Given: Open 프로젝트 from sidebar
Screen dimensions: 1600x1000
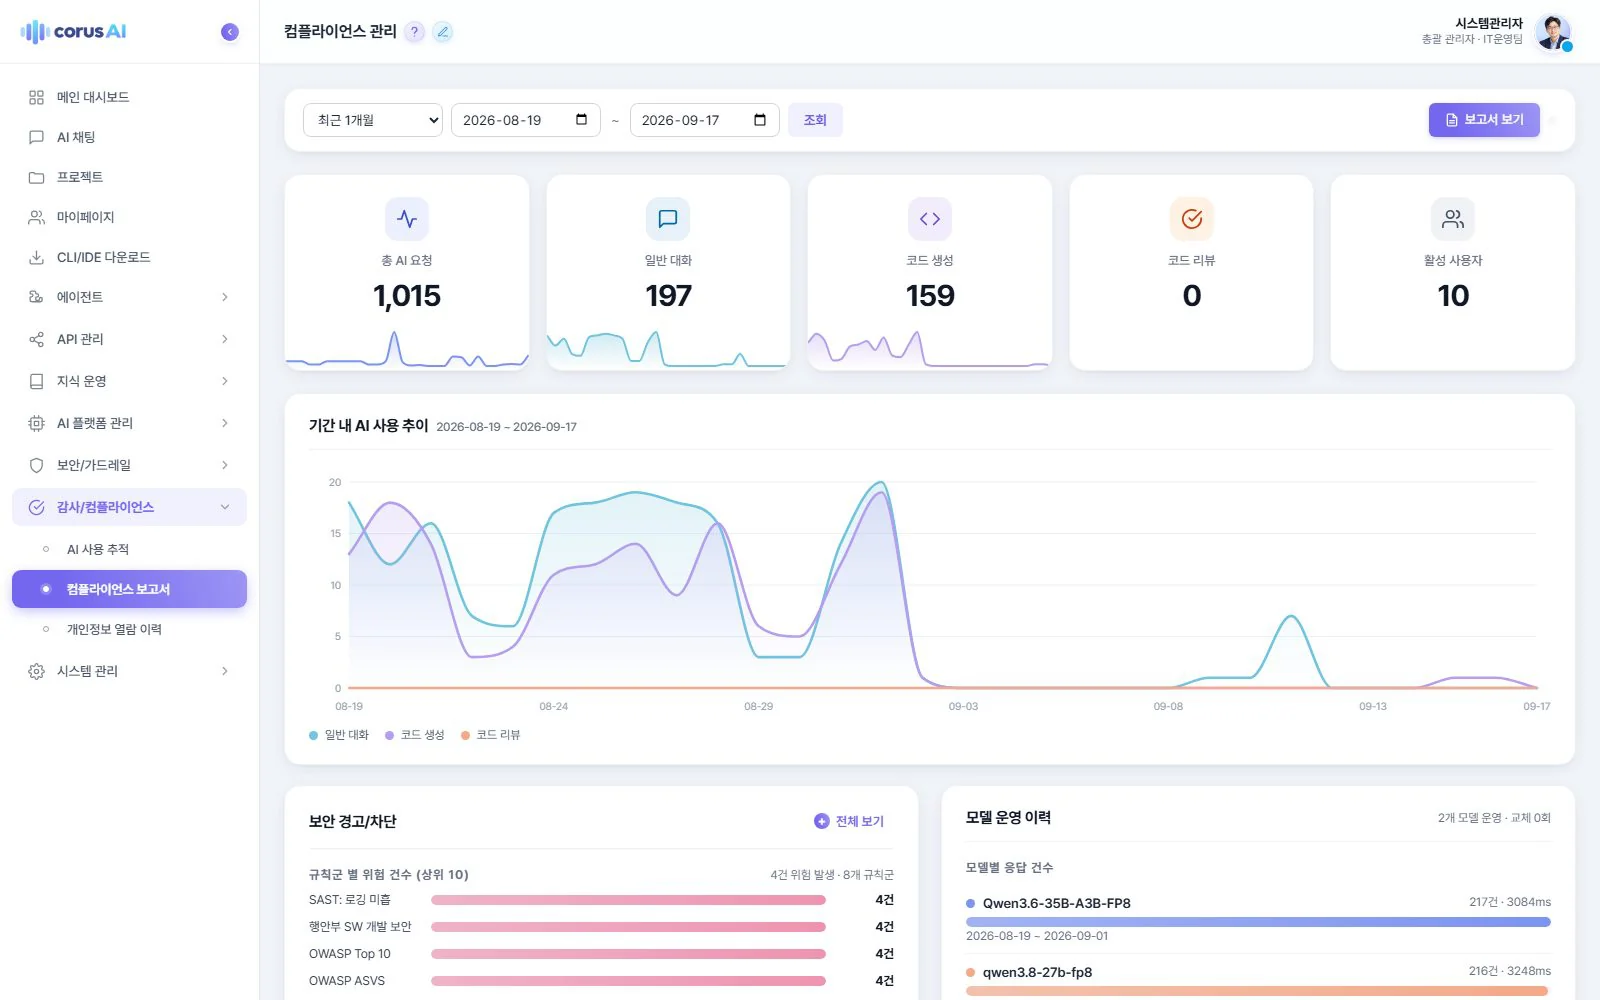Looking at the screenshot, I should click(x=129, y=177).
